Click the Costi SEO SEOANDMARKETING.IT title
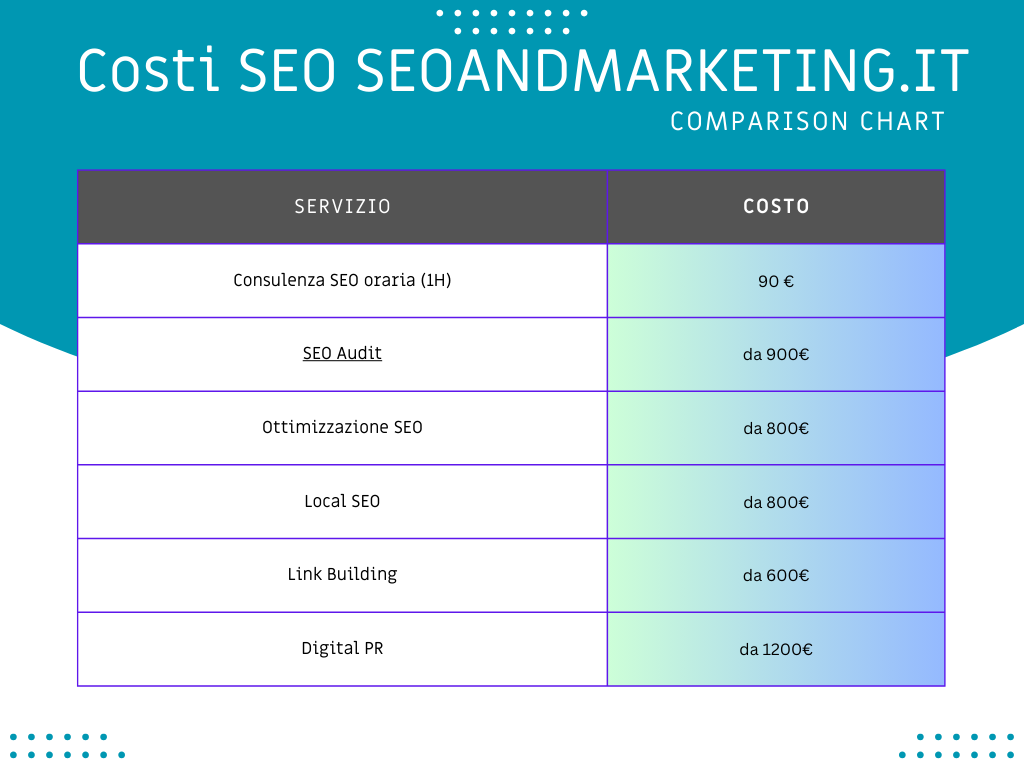 [x=523, y=70]
